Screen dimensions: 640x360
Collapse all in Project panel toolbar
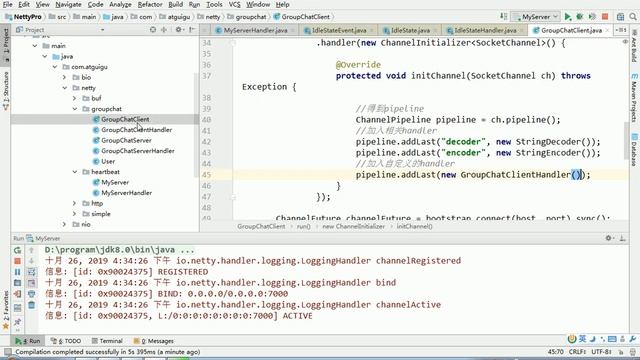tap(164, 30)
